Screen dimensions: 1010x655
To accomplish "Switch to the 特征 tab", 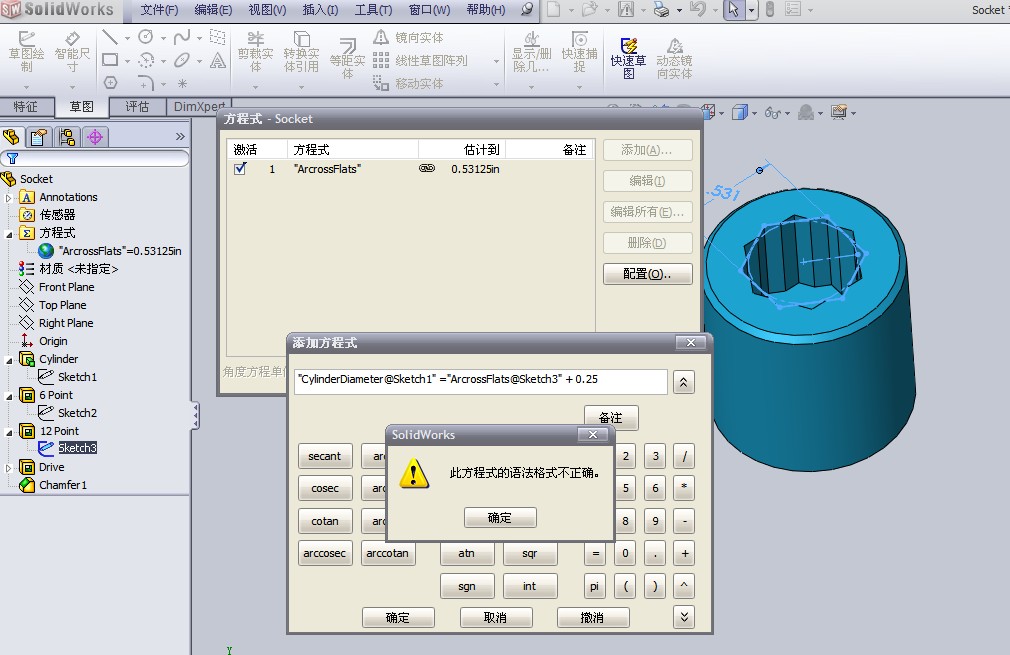I will (x=26, y=106).
